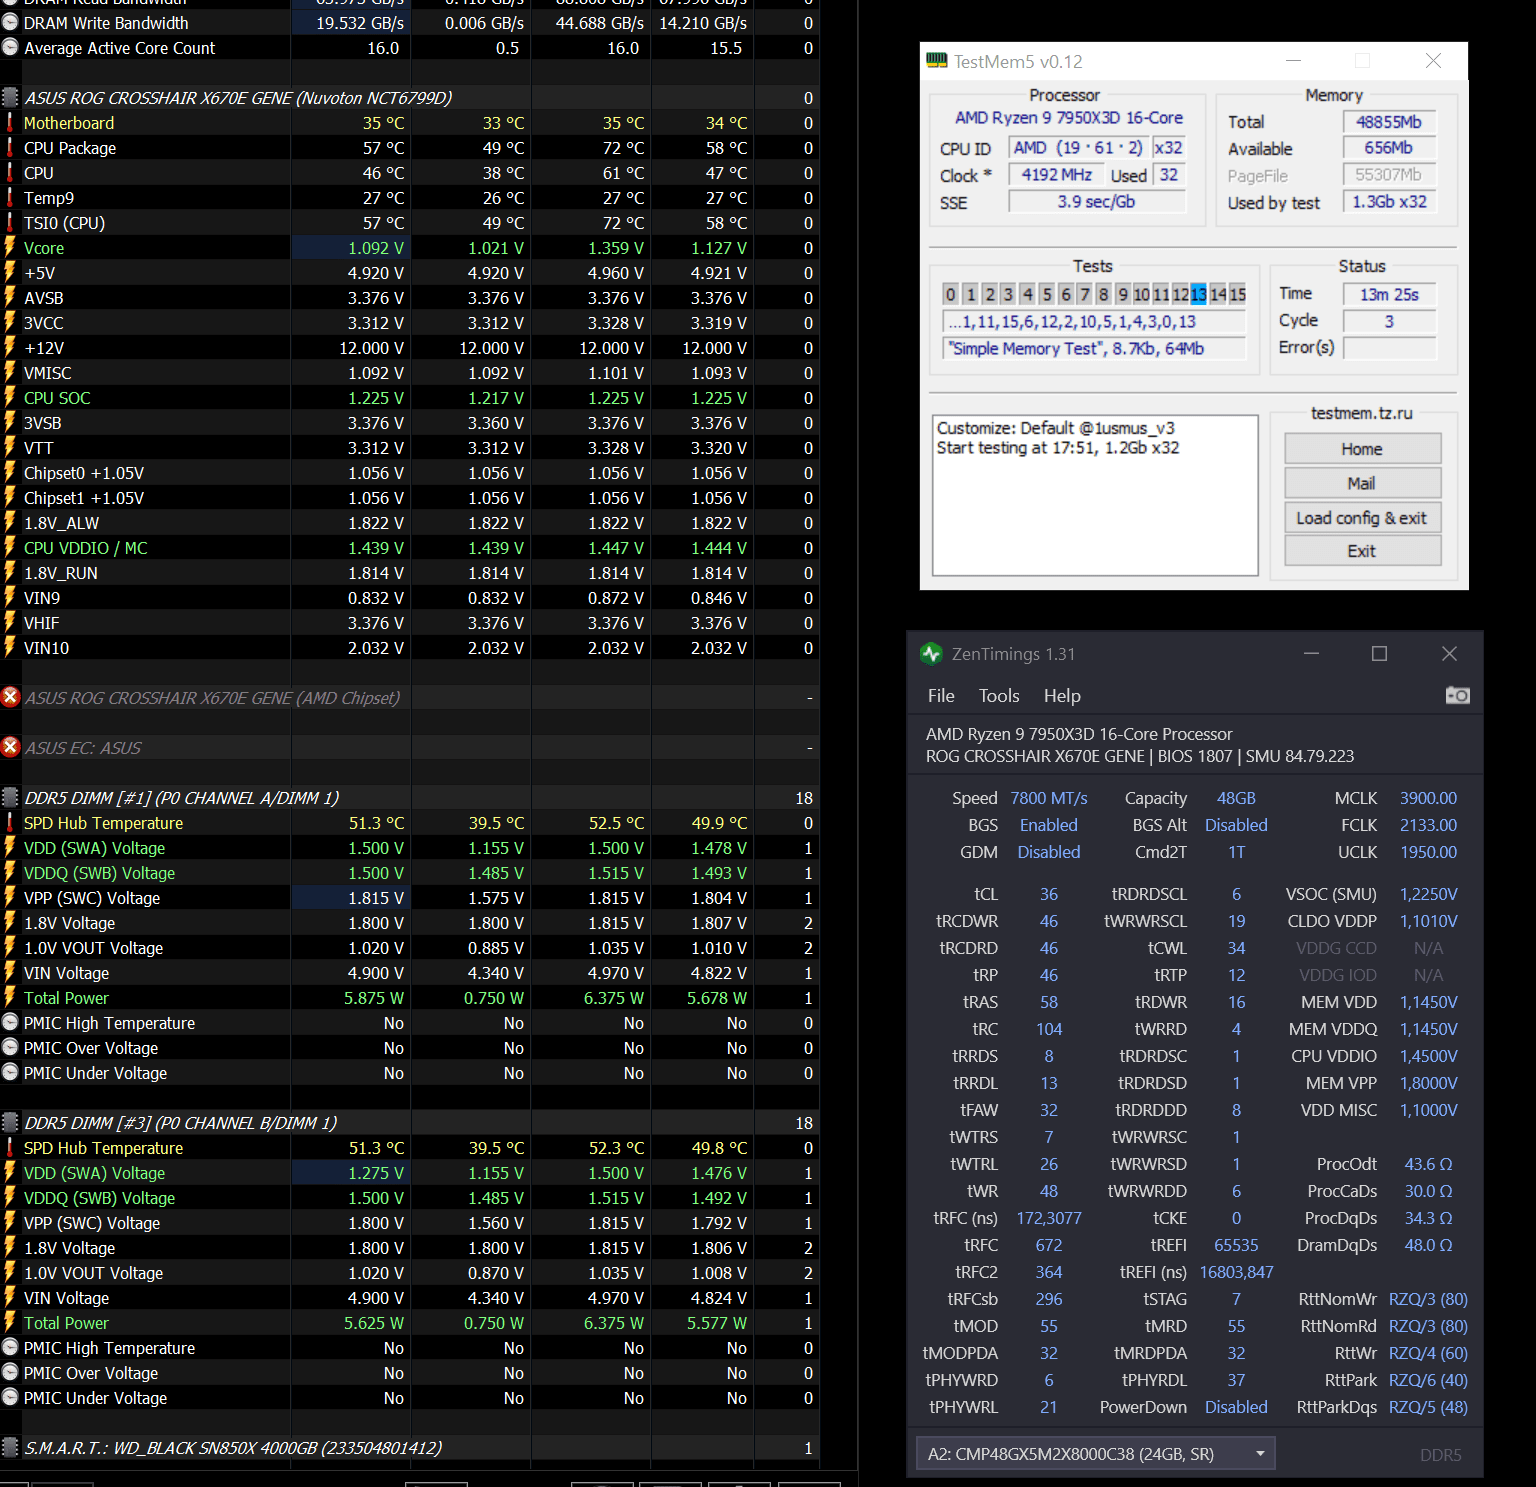Click the FCLK value 2133.00
Viewport: 1536px width, 1487px height.
click(x=1428, y=825)
